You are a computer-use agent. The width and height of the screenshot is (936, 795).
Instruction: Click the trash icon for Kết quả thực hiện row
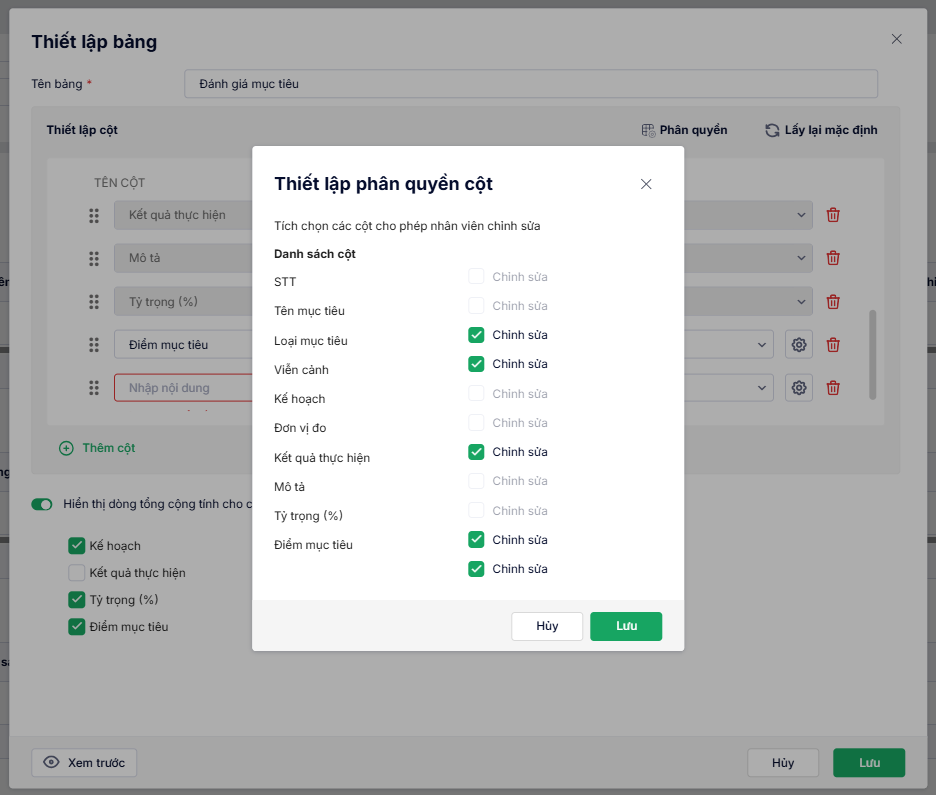tap(833, 215)
